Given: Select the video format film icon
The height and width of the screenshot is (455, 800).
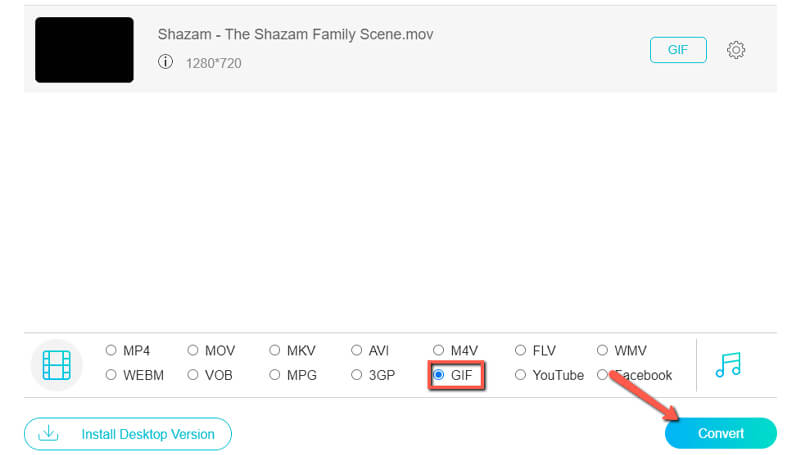Looking at the screenshot, I should 56,365.
